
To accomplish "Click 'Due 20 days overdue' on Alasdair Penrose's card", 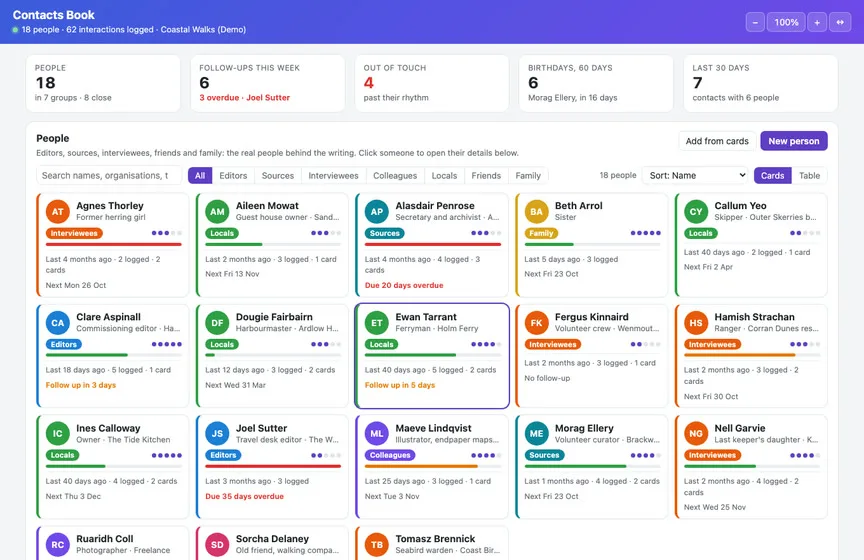I will pyautogui.click(x=404, y=286).
